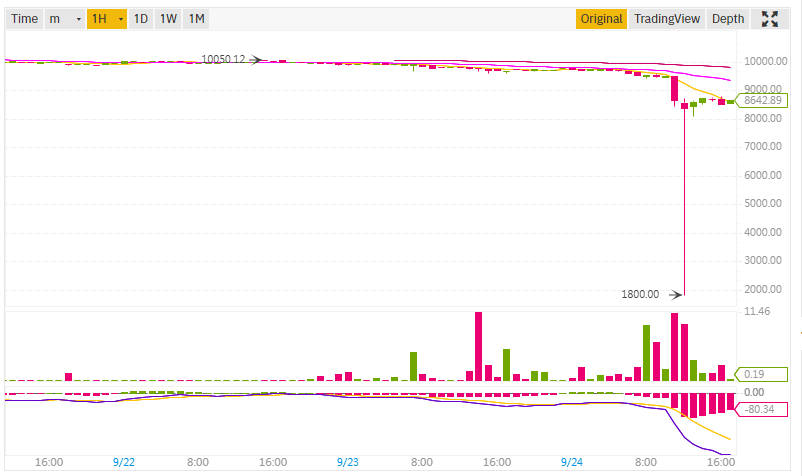Click the 11.46 volume axis label
802x476 pixels.
757,311
